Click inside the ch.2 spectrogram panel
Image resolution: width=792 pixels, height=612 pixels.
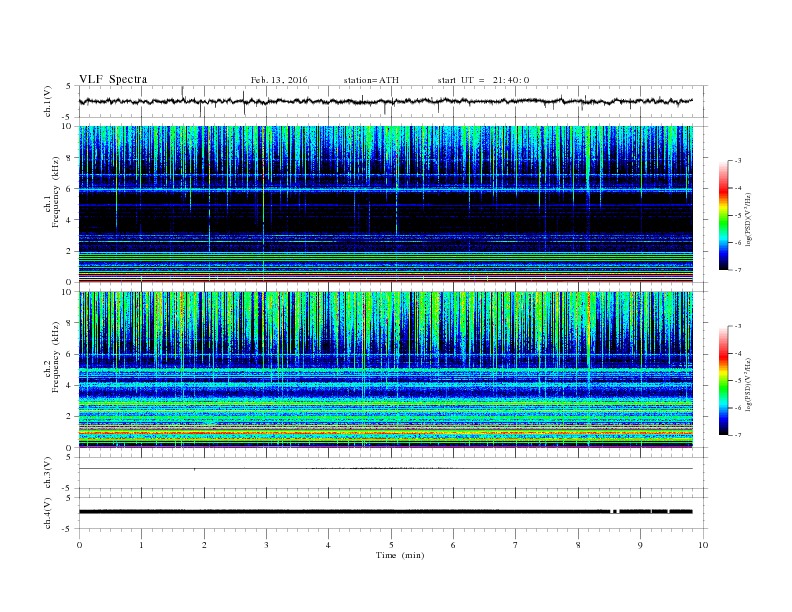click(386, 370)
